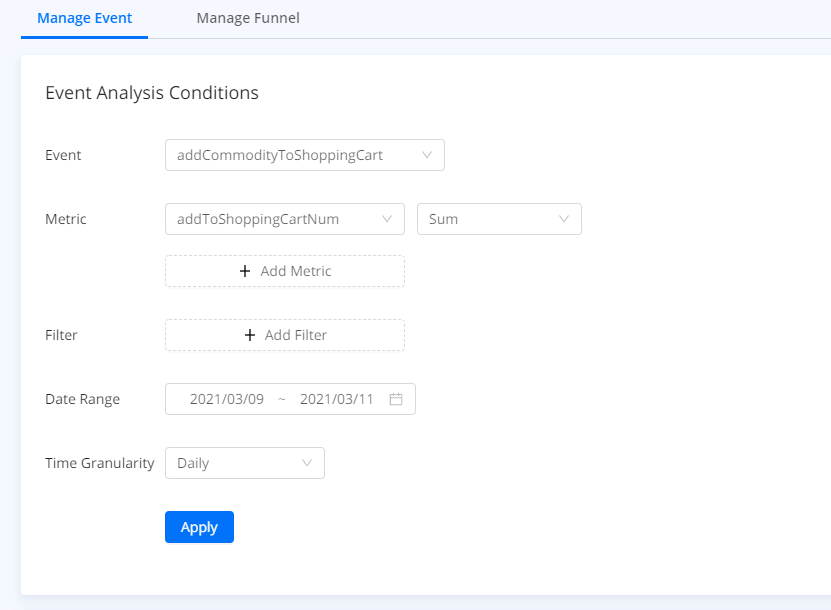Click the Time Granularity label

(100, 463)
